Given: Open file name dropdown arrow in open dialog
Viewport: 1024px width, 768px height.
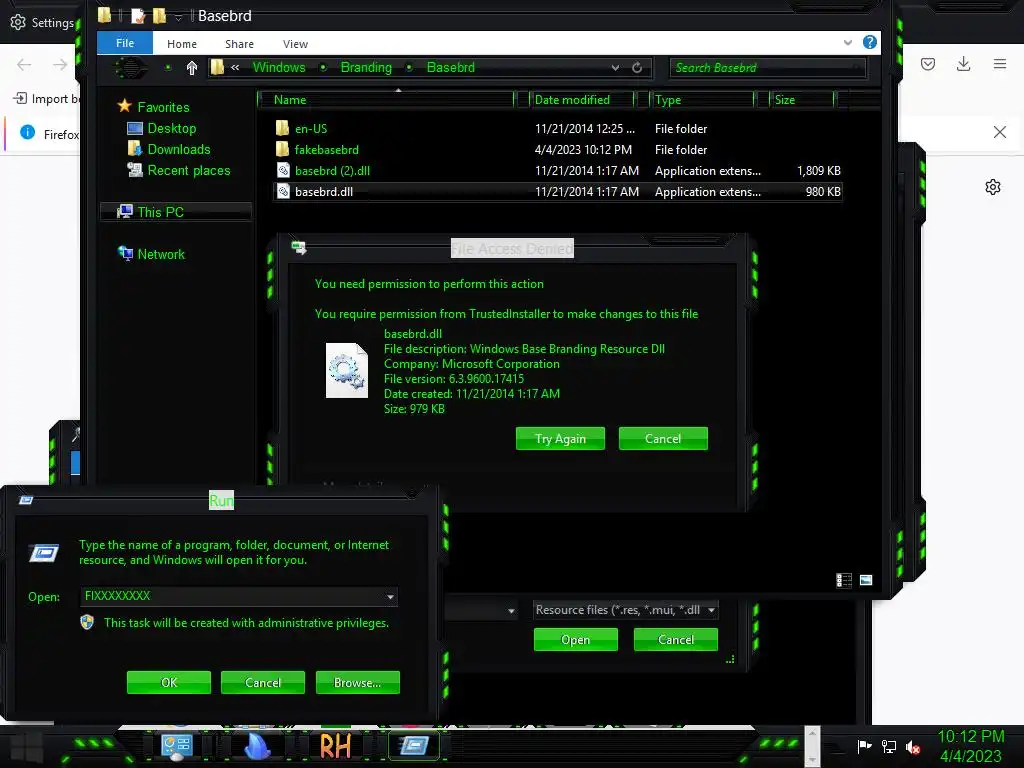Looking at the screenshot, I should pos(511,611).
